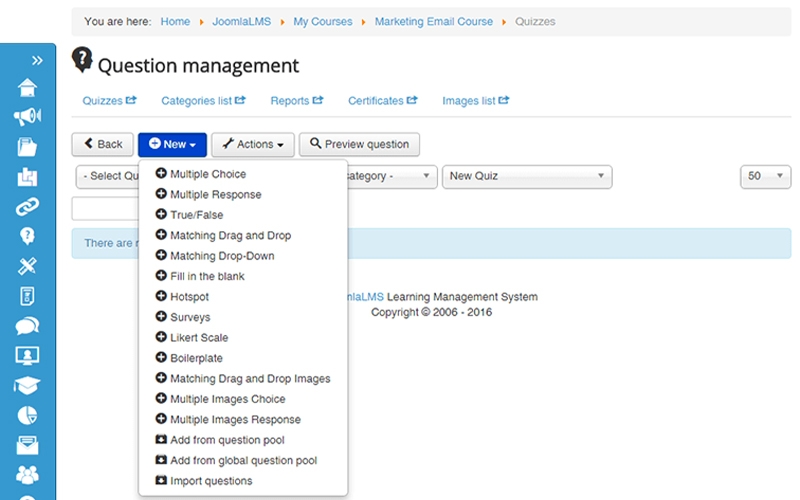800x500 pixels.
Task: Open homework pencil-ruler icon in sidebar
Action: [x=28, y=266]
